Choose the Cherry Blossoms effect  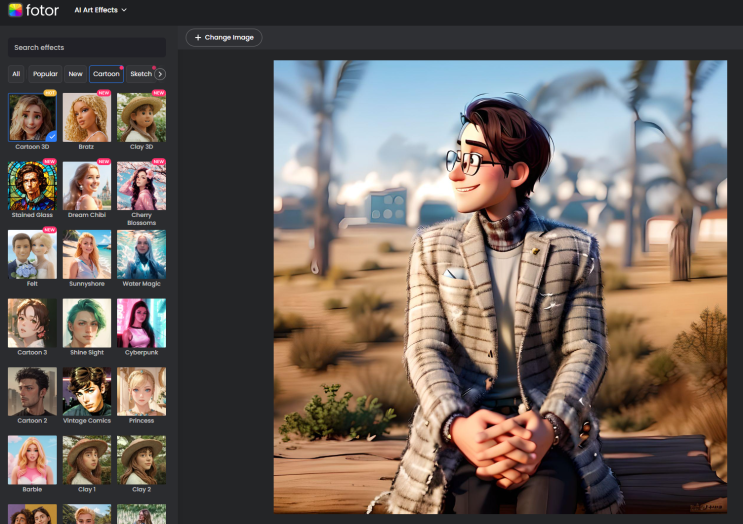pos(141,185)
